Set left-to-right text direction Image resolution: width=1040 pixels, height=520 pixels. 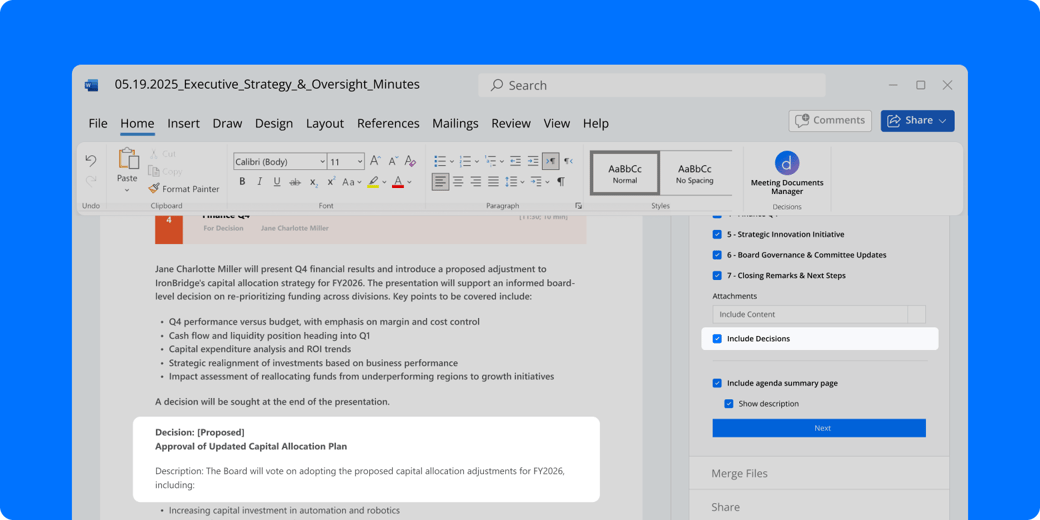[x=551, y=161]
